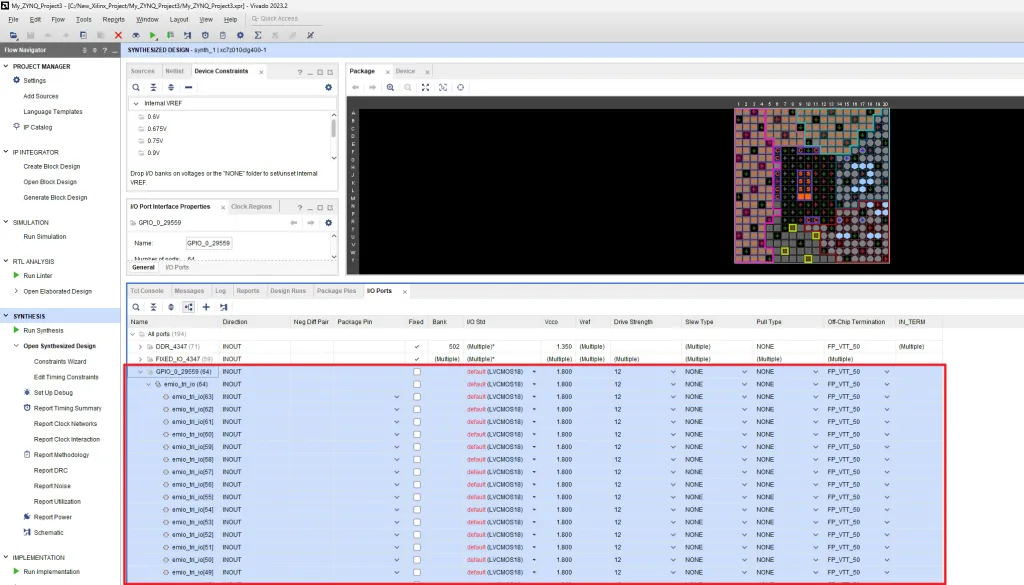Toggle Fixed checkbox for GPIO_0_29559 row
1024x585 pixels.
417,371
